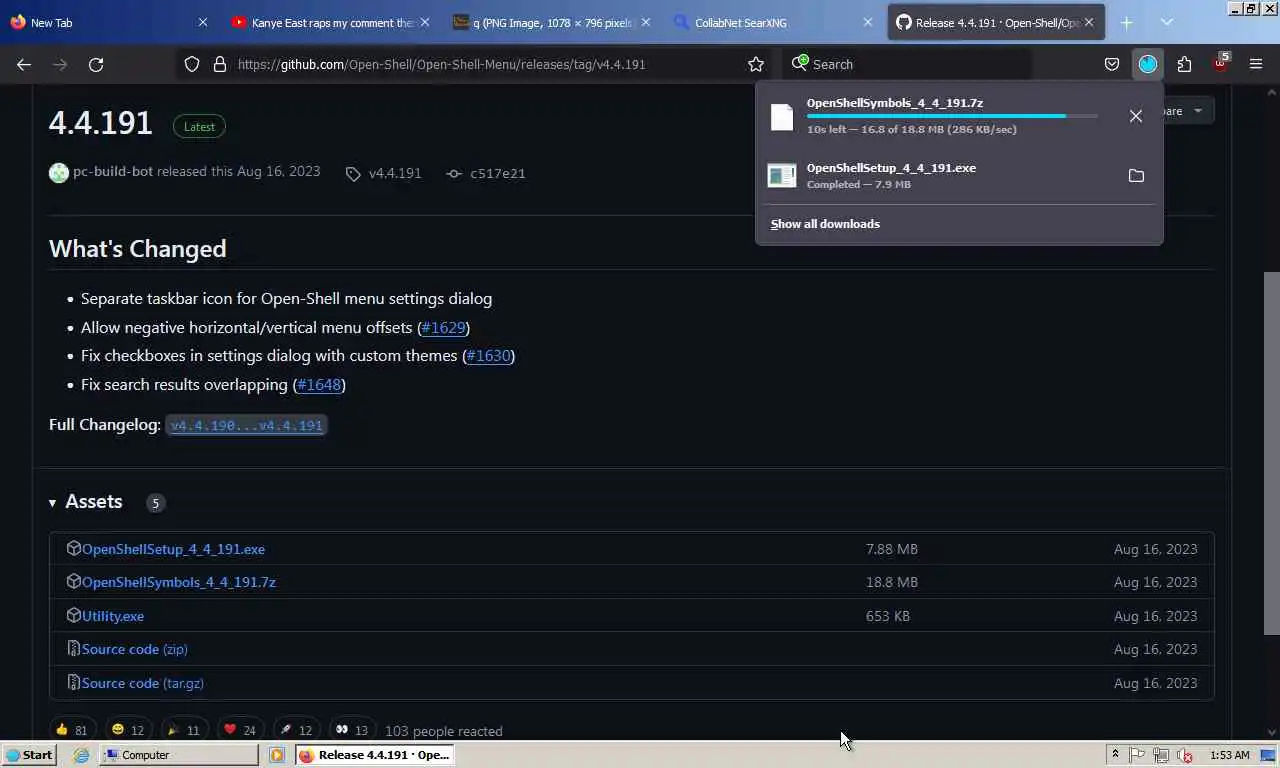This screenshot has height=768, width=1280.
Task: Click the Internet Explorer quick launch icon
Action: coord(81,755)
